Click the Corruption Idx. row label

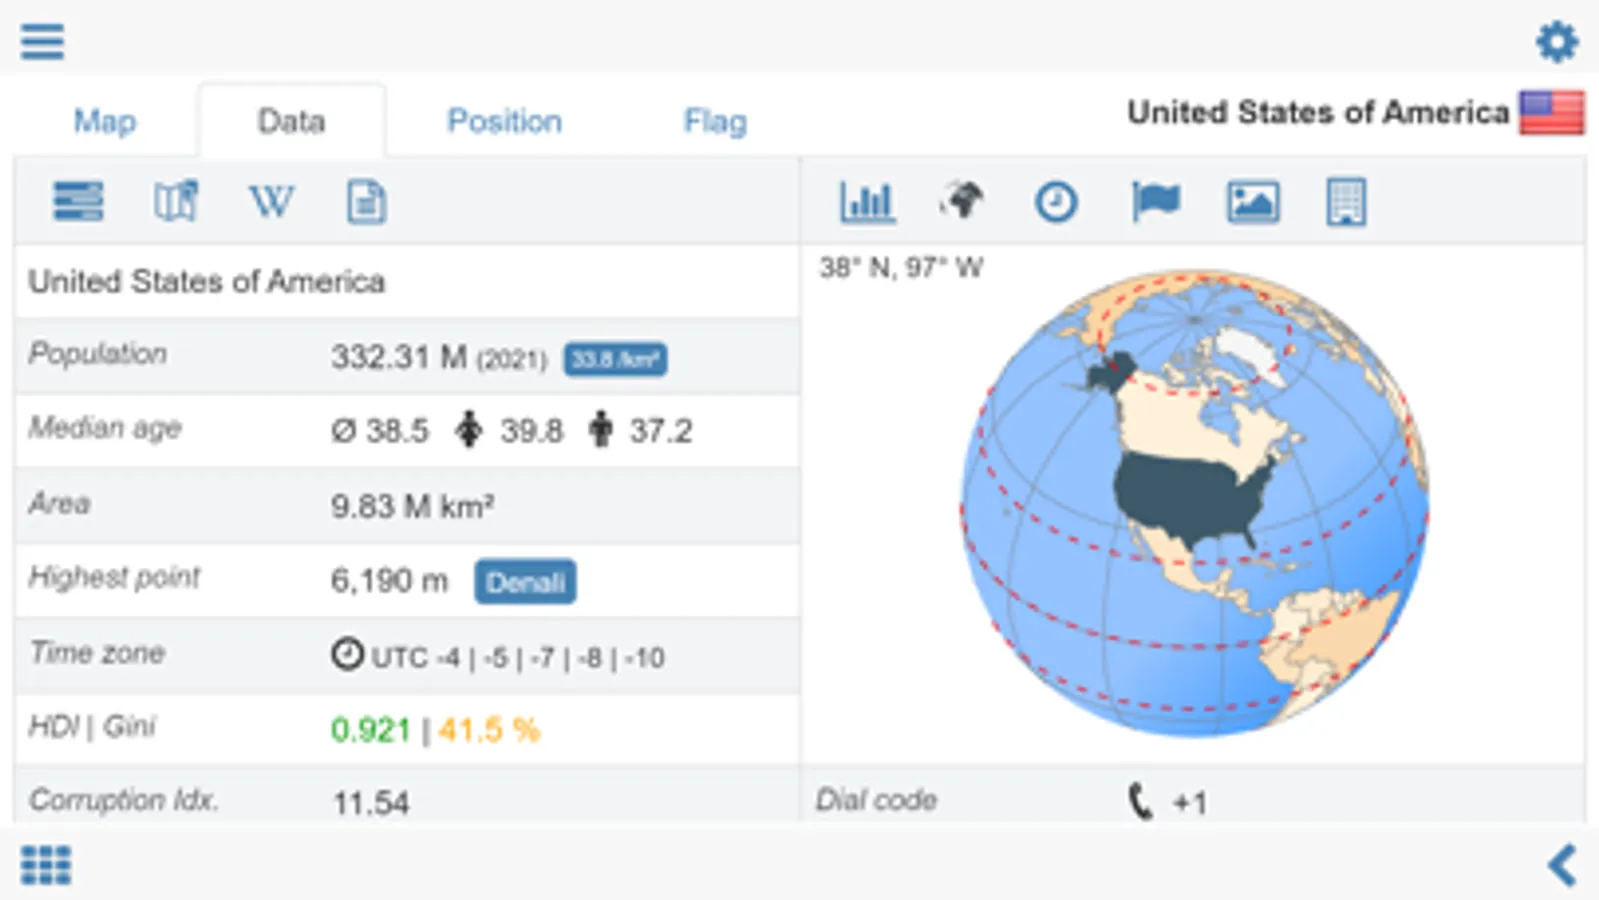123,800
